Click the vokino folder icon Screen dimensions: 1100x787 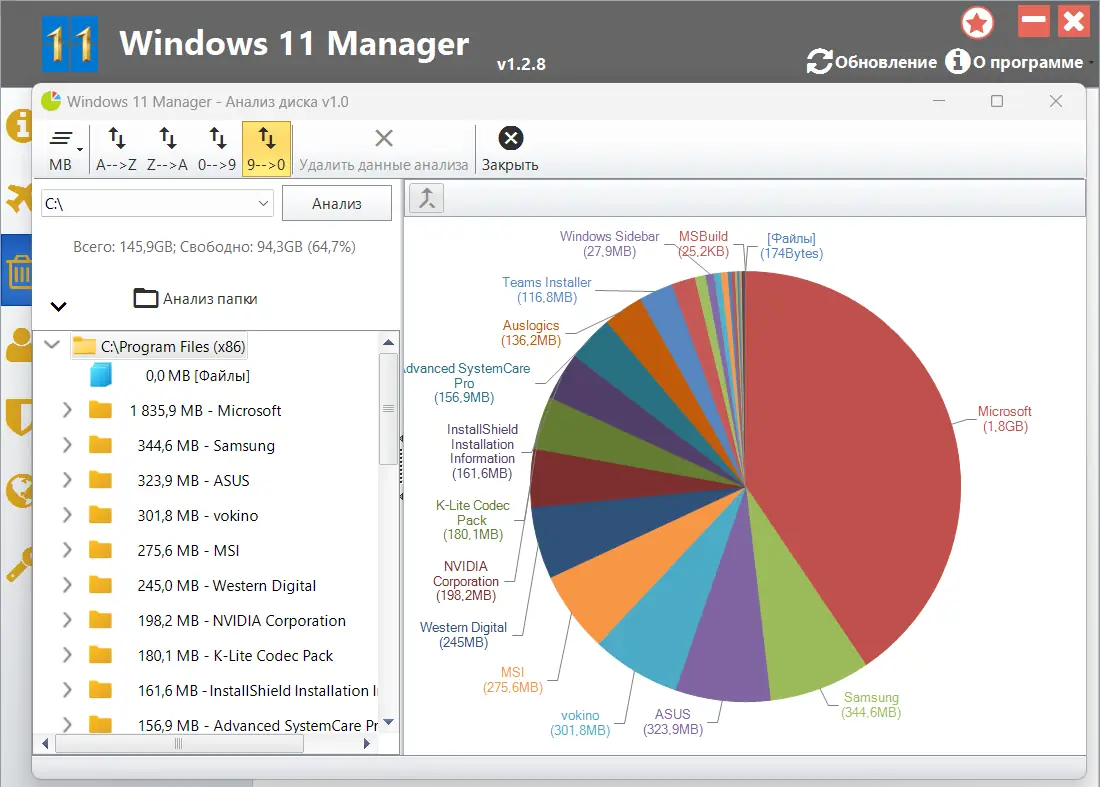pyautogui.click(x=100, y=516)
